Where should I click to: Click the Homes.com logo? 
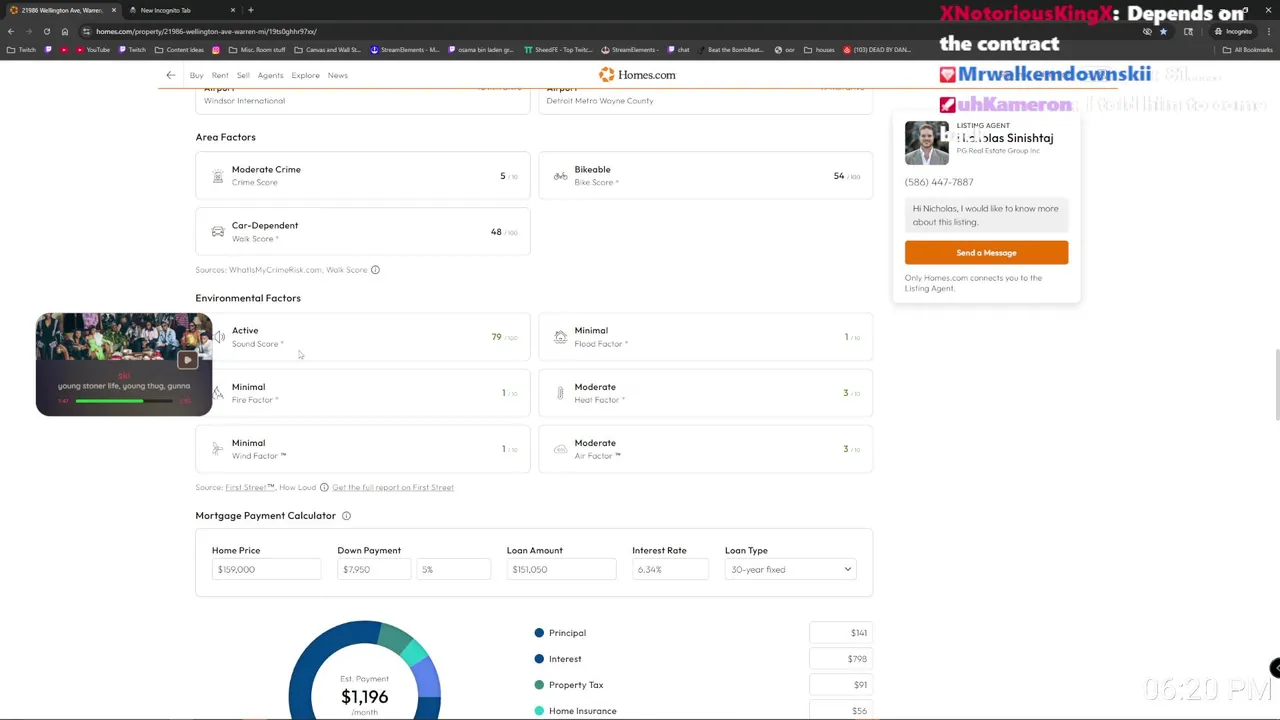[637, 75]
